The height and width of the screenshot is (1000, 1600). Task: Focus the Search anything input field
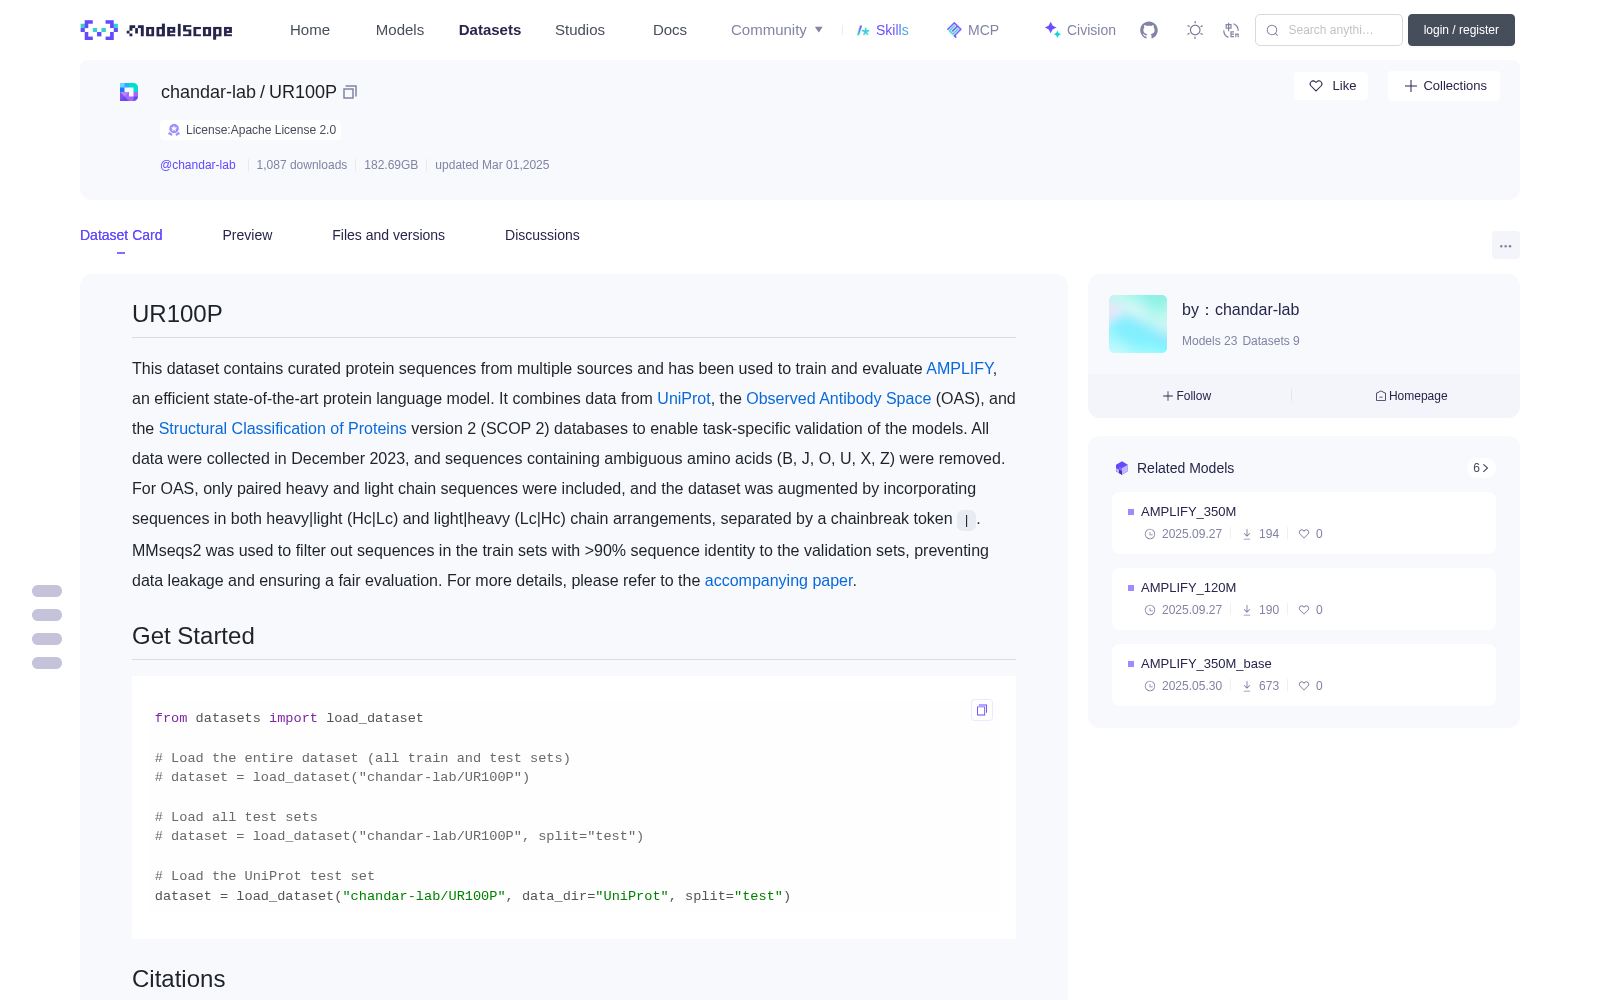pyautogui.click(x=1329, y=30)
